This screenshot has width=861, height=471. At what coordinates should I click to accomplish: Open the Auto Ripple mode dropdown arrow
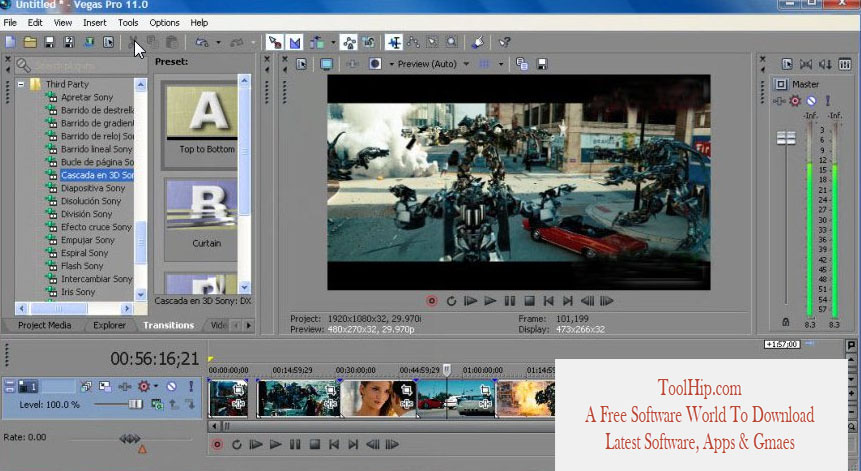pos(333,42)
